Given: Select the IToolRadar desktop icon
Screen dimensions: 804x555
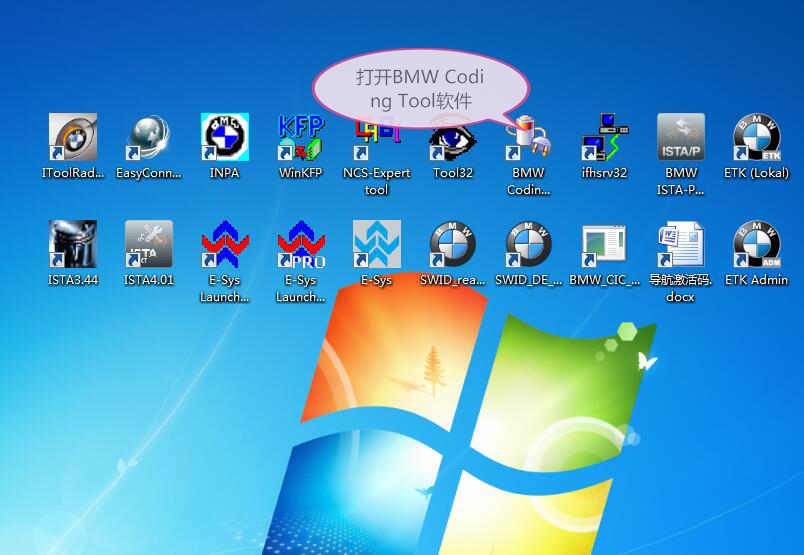Looking at the screenshot, I should (x=73, y=138).
